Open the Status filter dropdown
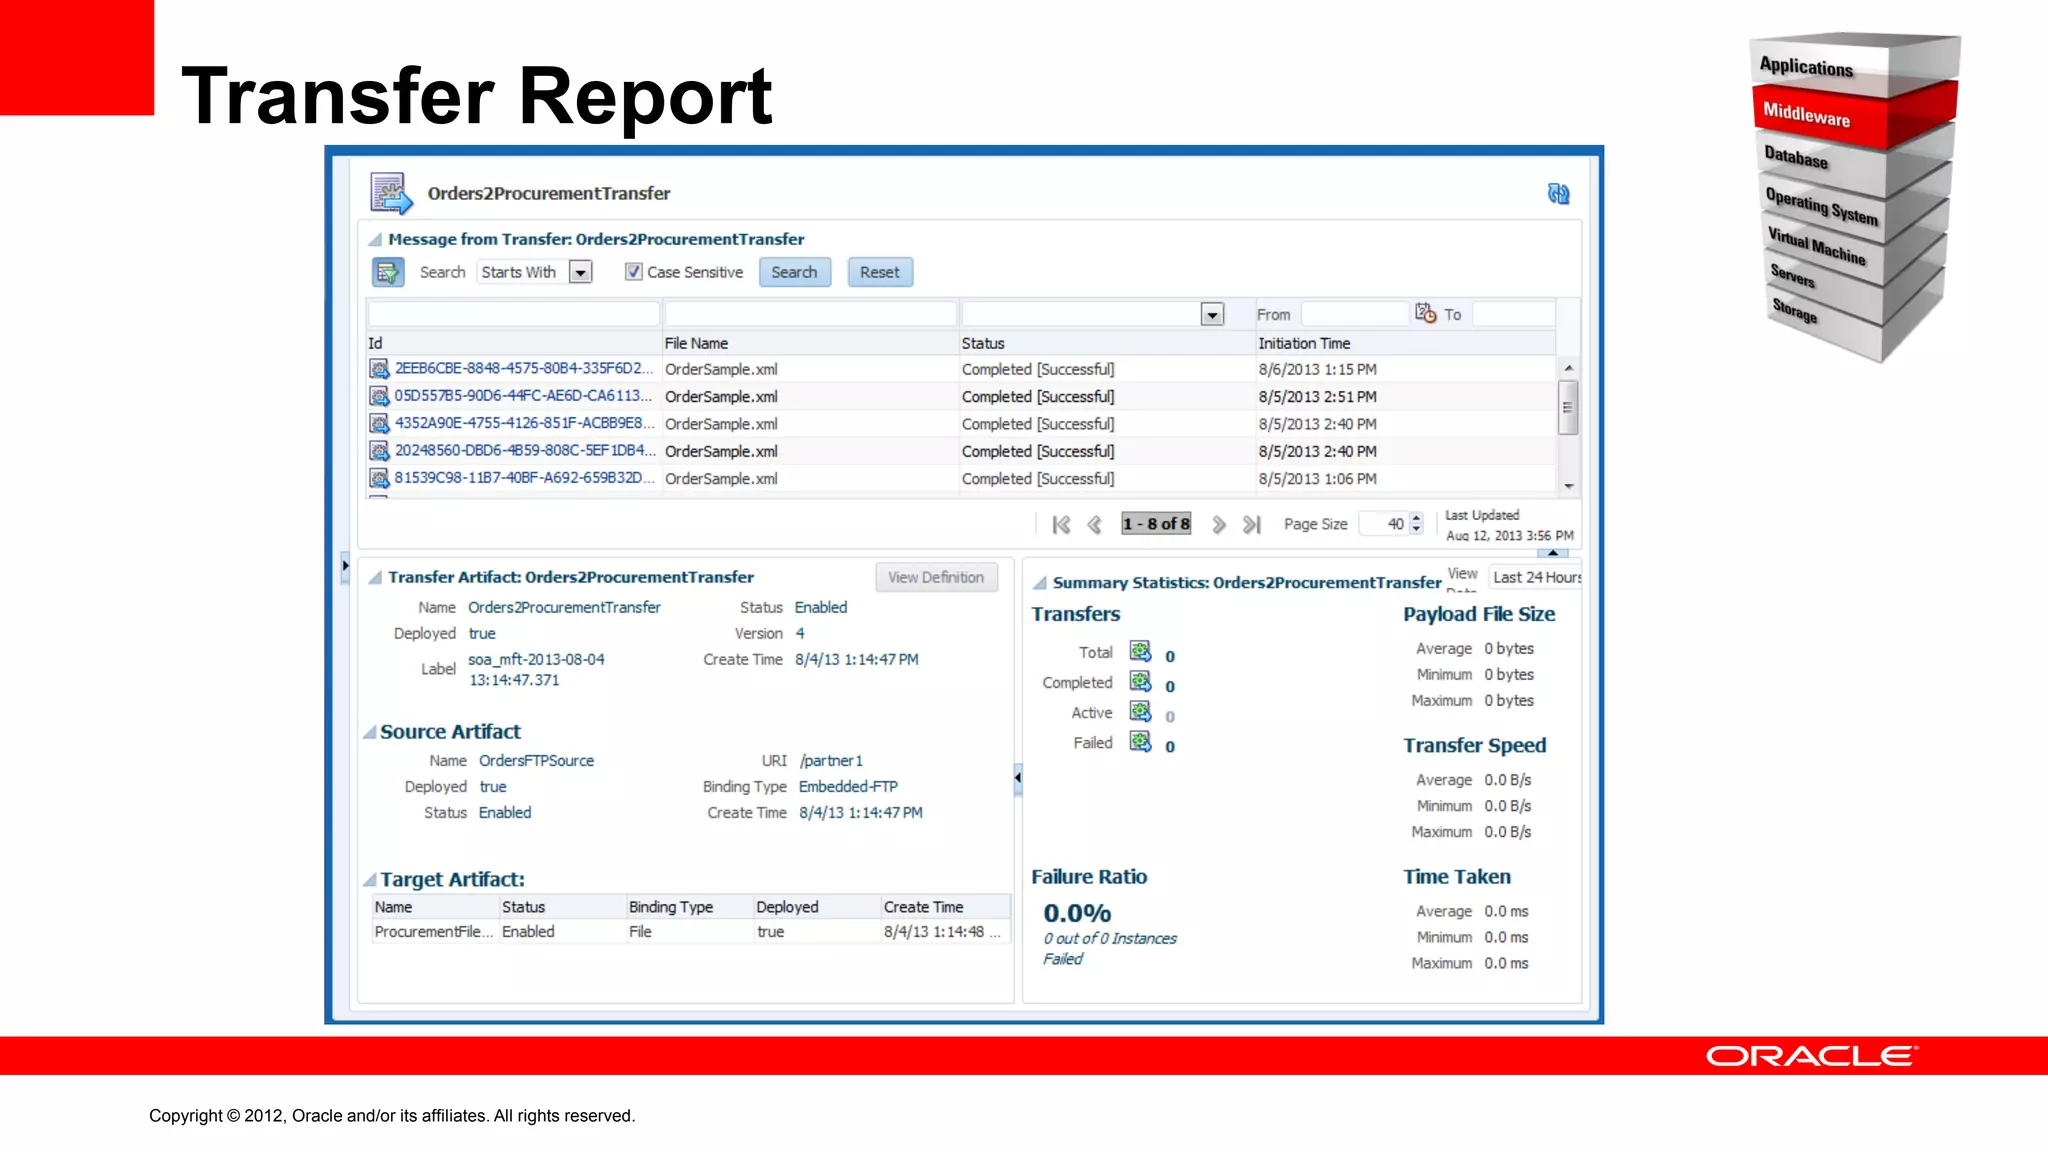Screen dimensions: 2048x1152 pos(1212,315)
